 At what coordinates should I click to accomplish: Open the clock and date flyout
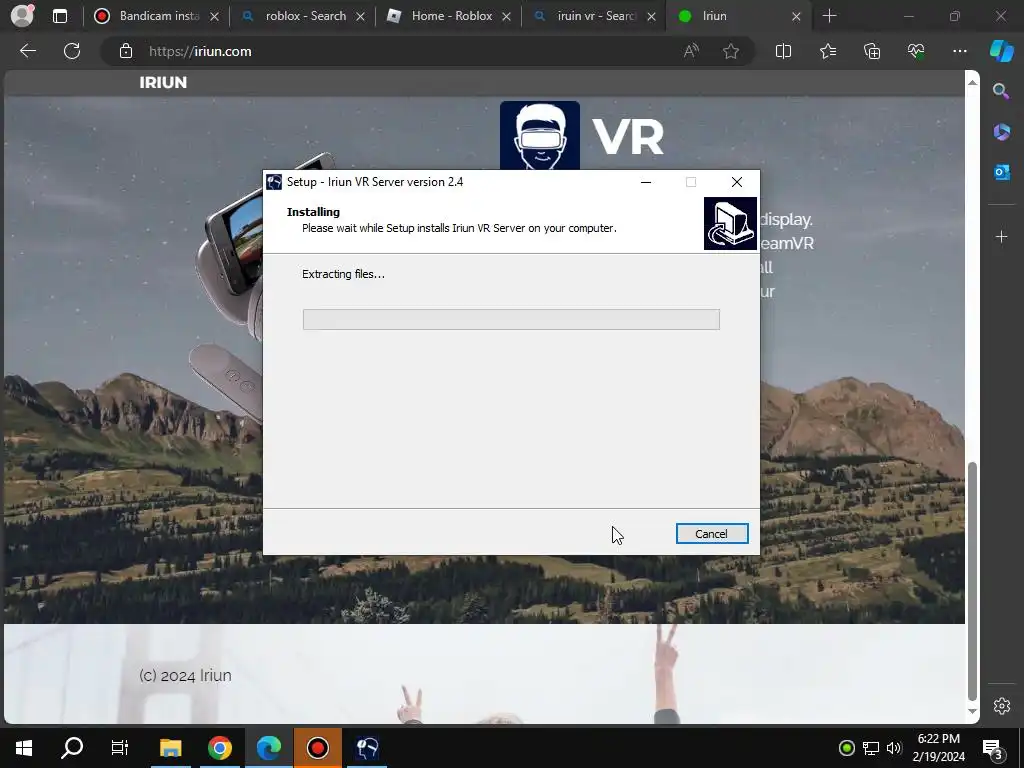coord(938,748)
